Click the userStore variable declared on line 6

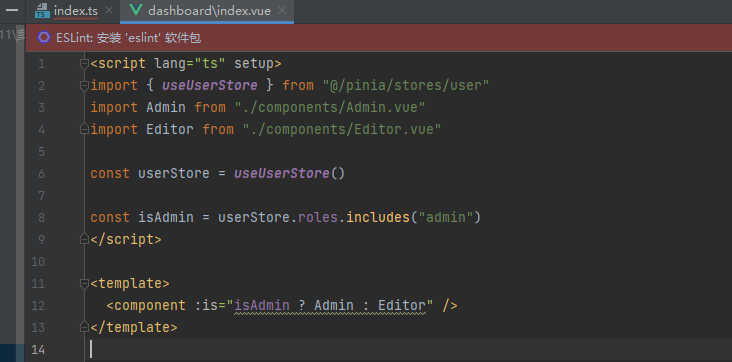pyautogui.click(x=174, y=173)
